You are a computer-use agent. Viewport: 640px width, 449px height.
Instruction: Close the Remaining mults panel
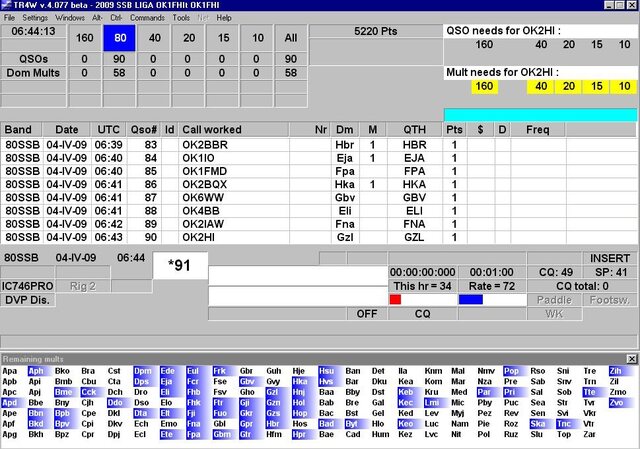click(x=631, y=358)
